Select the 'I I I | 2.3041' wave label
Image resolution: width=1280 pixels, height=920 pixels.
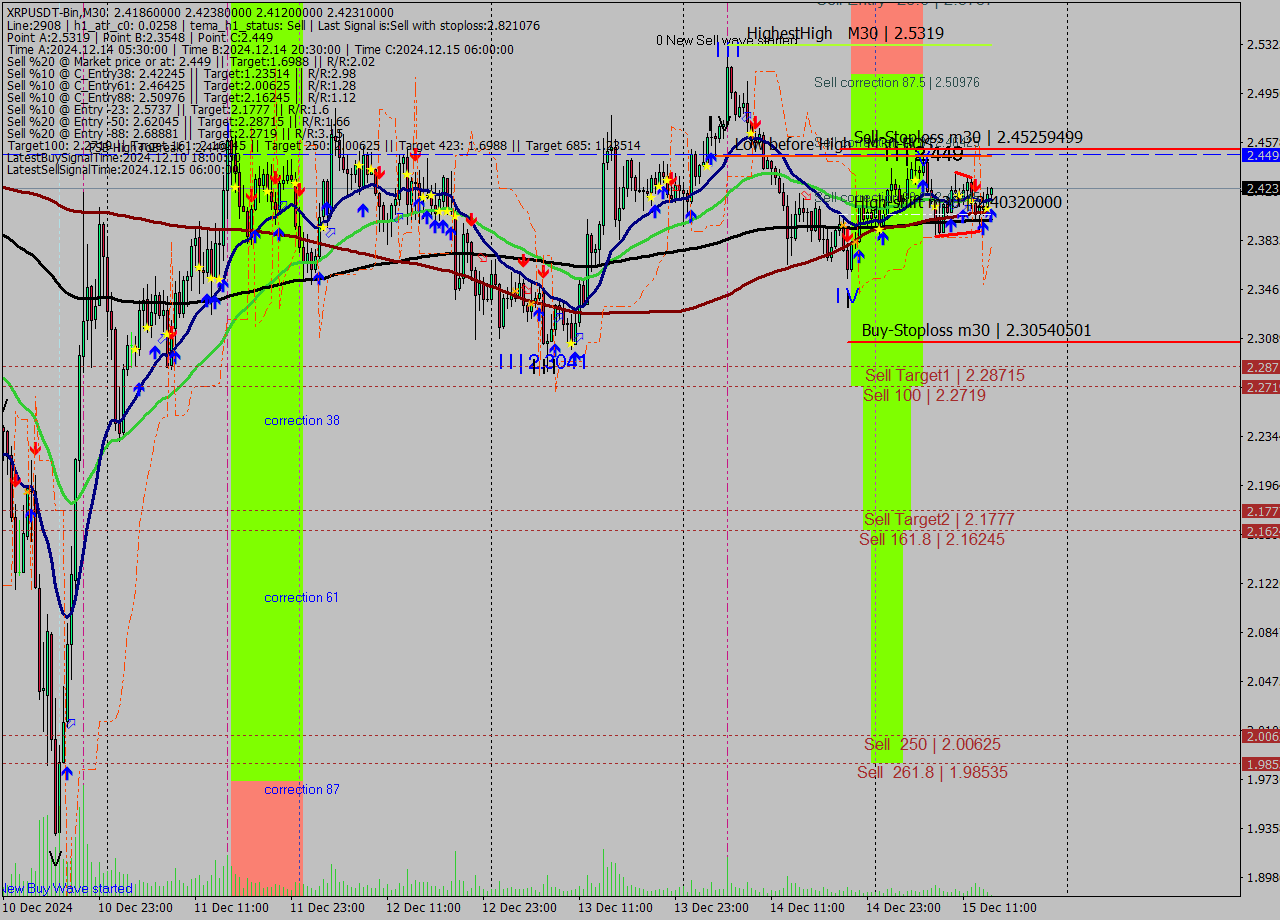(x=542, y=362)
